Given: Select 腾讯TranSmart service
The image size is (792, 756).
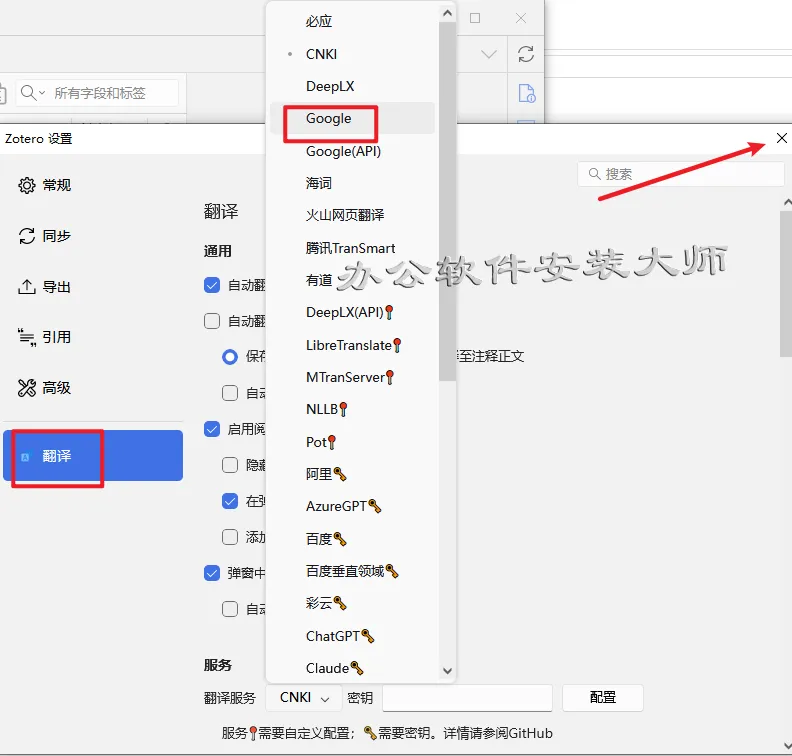Looking at the screenshot, I should click(353, 248).
